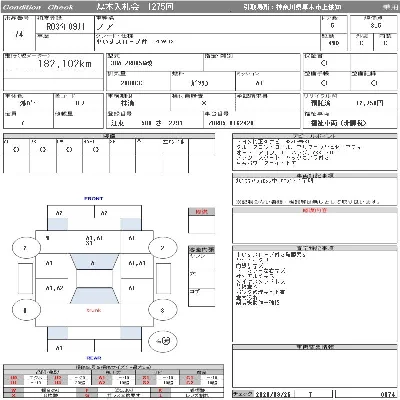Click the 187,107km mileage value
The height and width of the screenshot is (400, 400).
point(65,64)
